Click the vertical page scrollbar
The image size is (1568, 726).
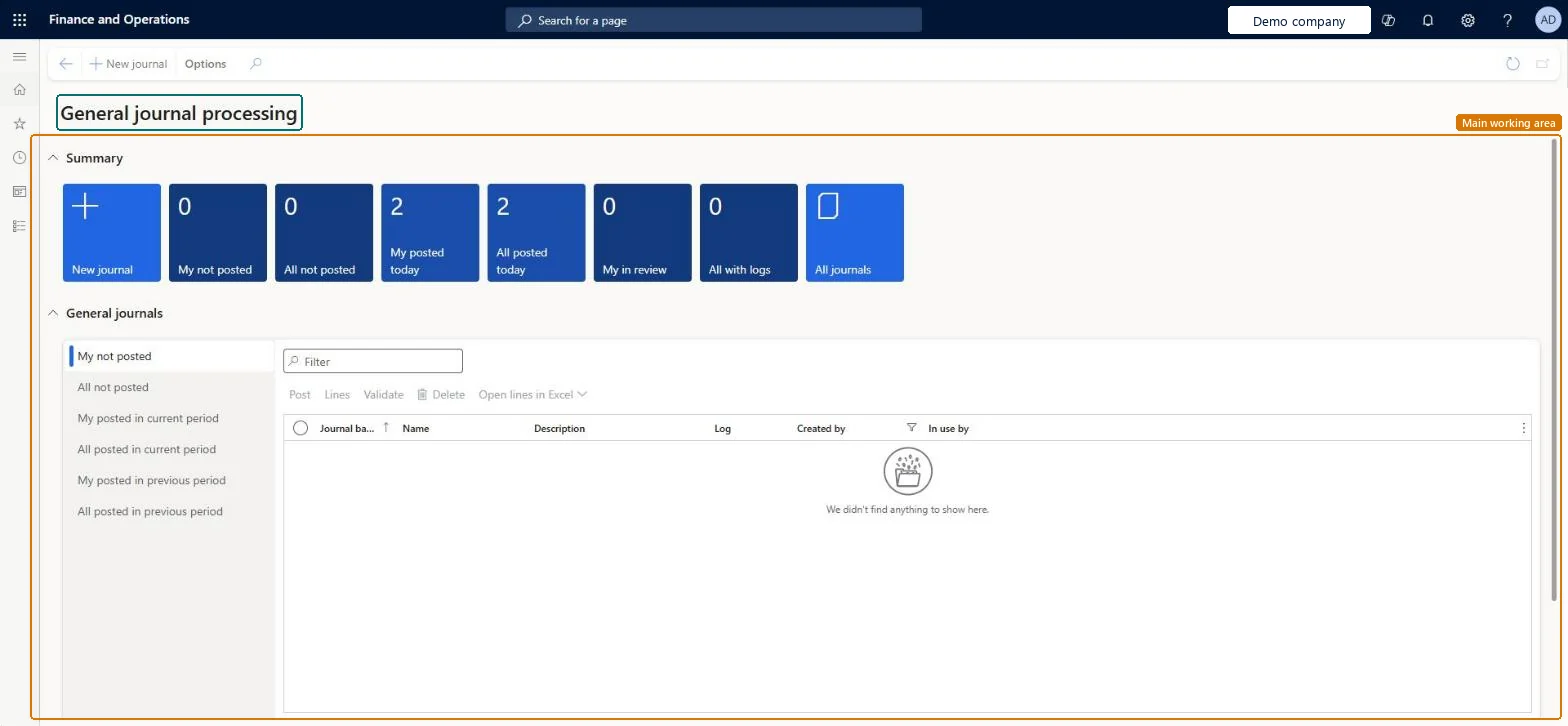pos(1554,370)
